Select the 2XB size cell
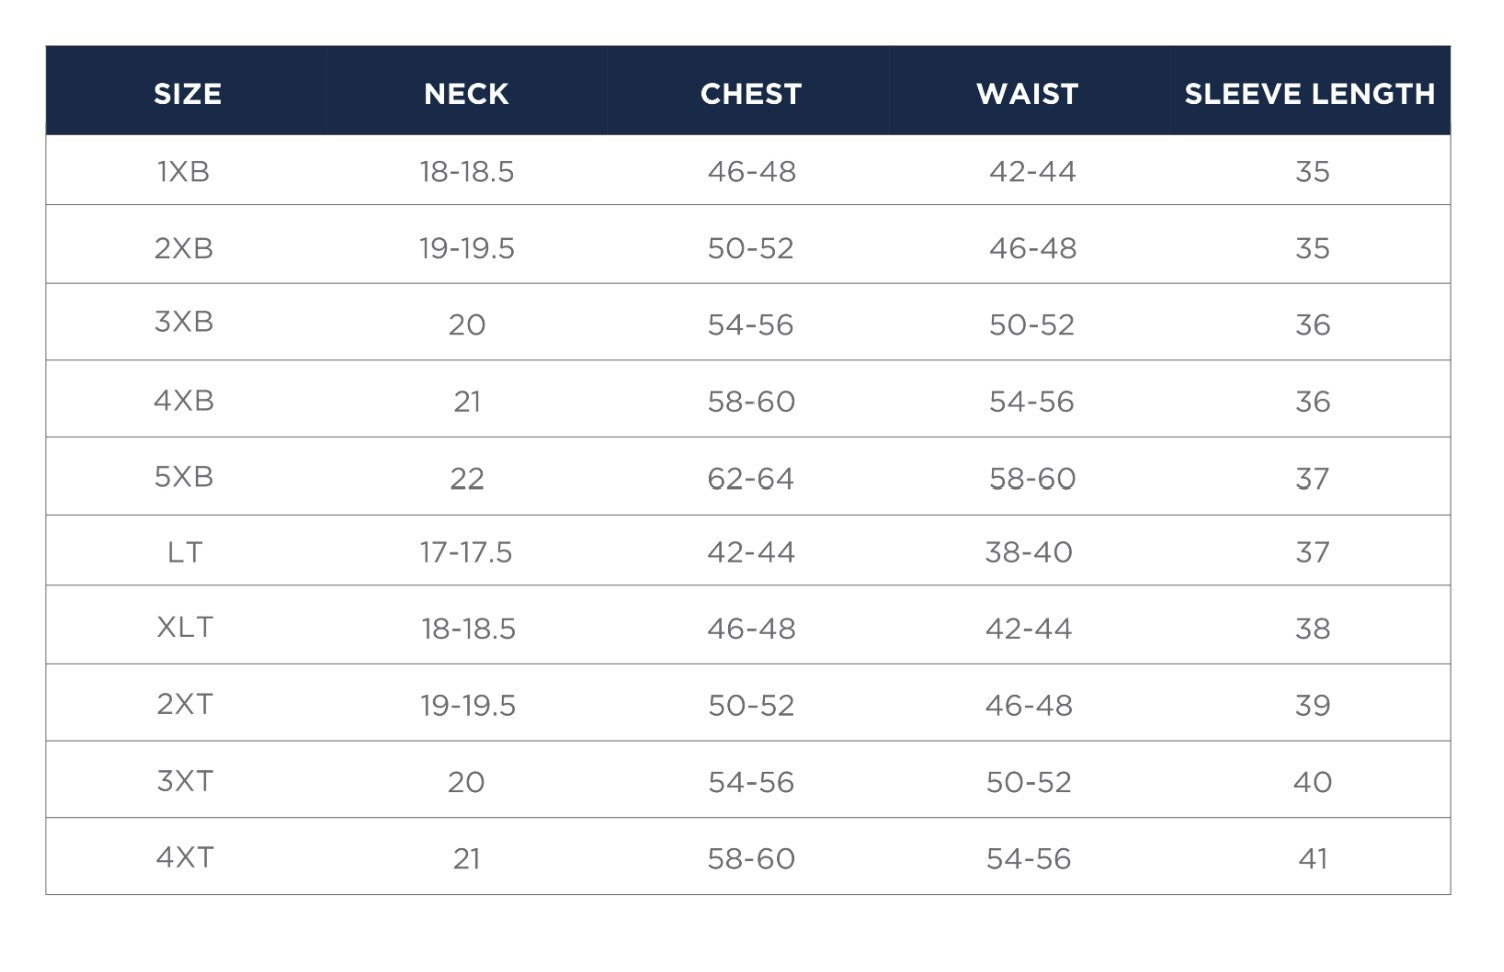The height and width of the screenshot is (972, 1504). point(184,248)
